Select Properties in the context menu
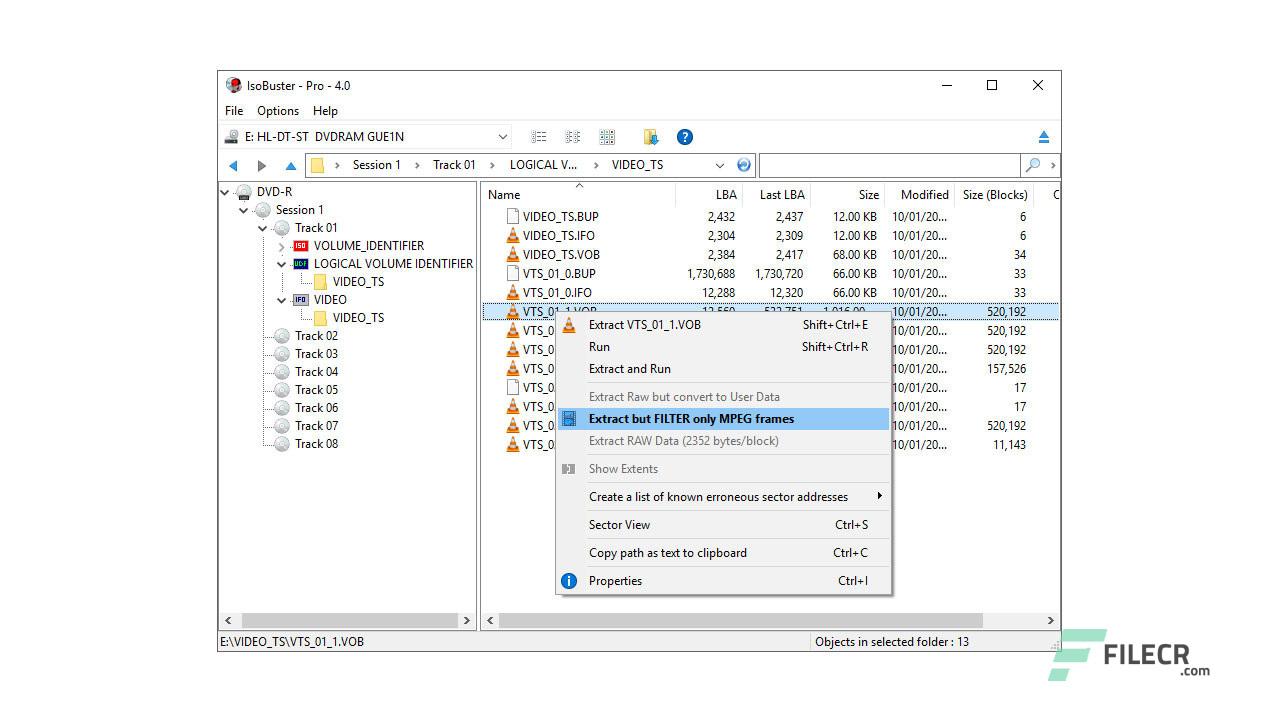This screenshot has width=1280, height=720. [x=615, y=581]
